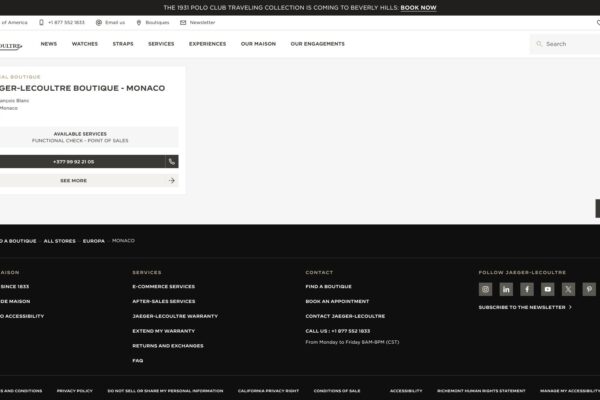Open the Watches menu
Viewport: 600px width, 400px height.
(x=85, y=44)
